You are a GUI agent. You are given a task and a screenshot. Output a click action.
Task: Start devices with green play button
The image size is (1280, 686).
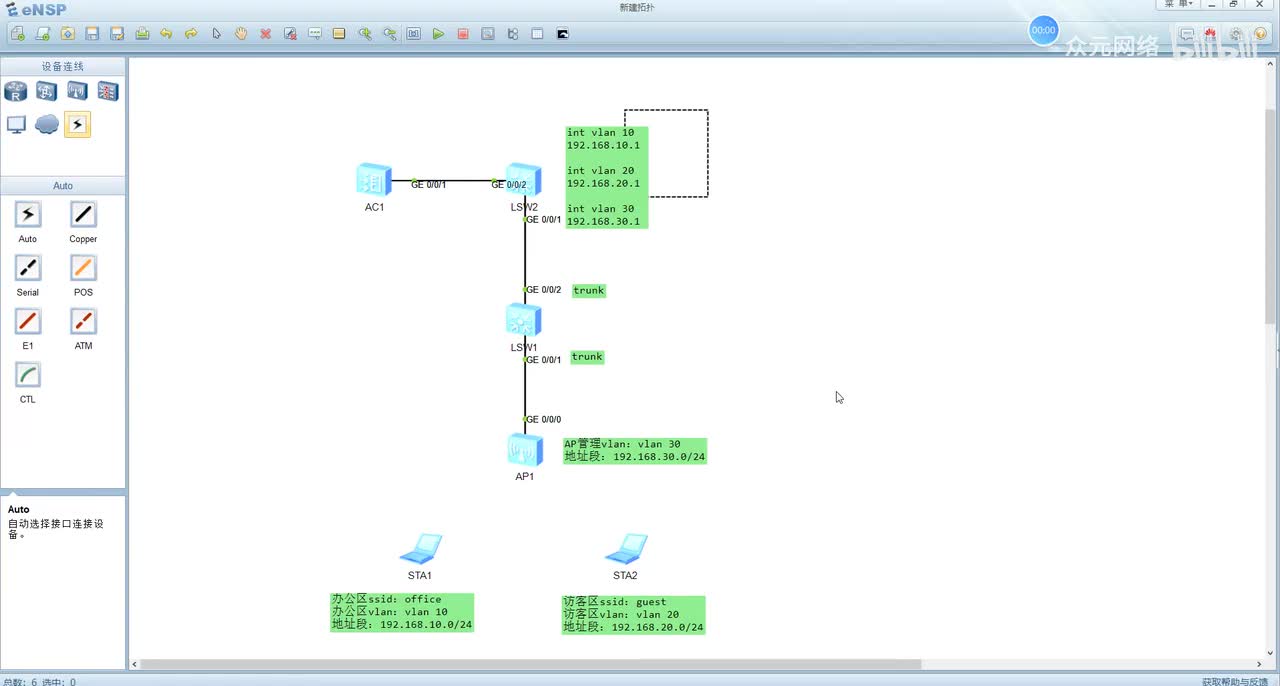click(438, 33)
